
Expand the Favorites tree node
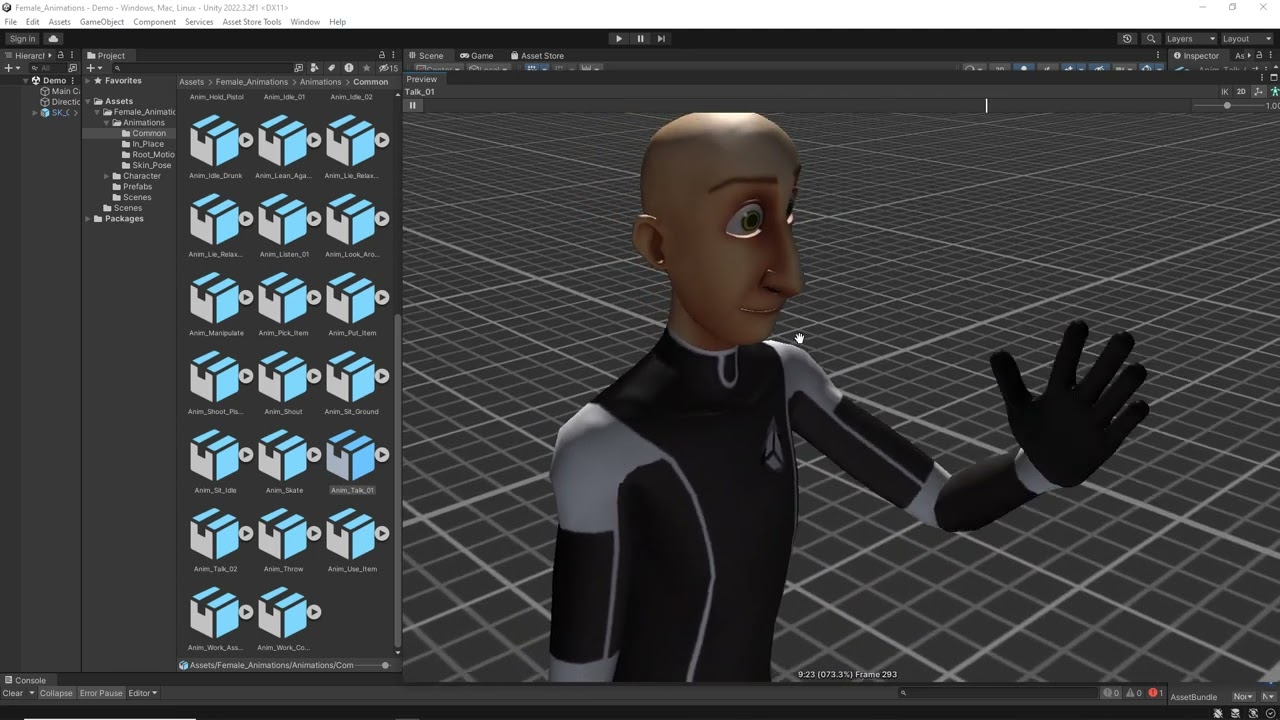click(88, 81)
